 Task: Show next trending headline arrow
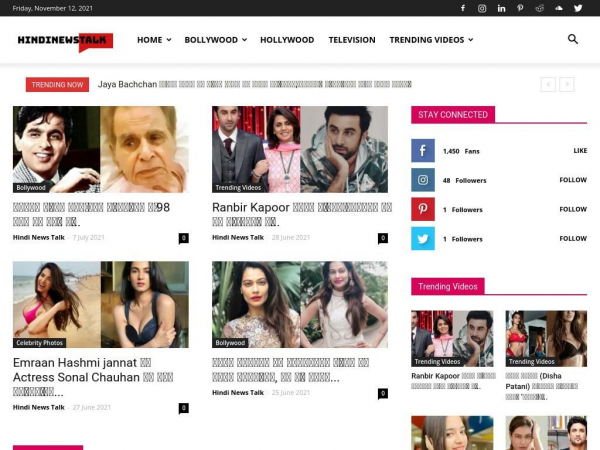[x=567, y=84]
